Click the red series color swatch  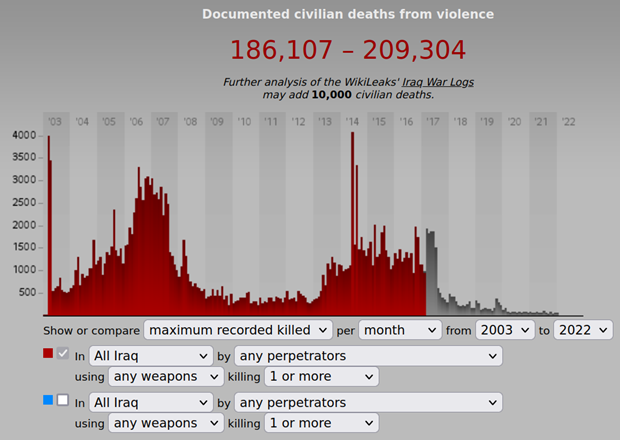click(x=48, y=354)
